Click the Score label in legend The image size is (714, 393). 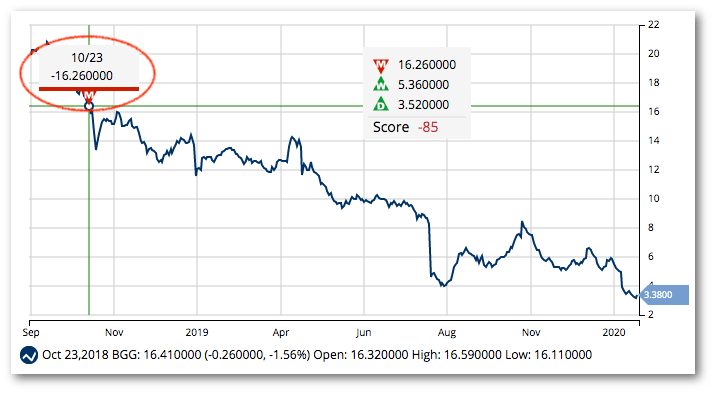[391, 127]
